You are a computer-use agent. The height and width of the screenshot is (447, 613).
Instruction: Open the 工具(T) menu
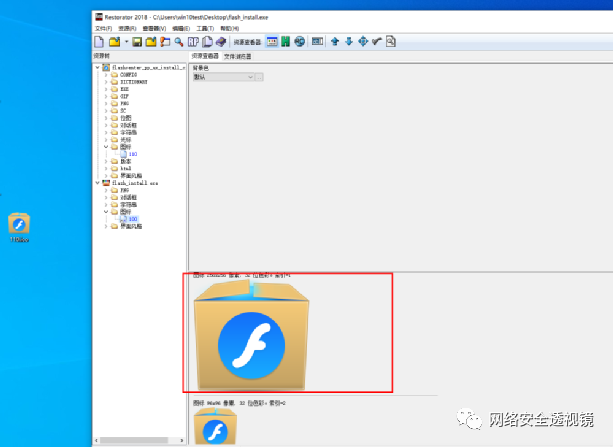(205, 29)
